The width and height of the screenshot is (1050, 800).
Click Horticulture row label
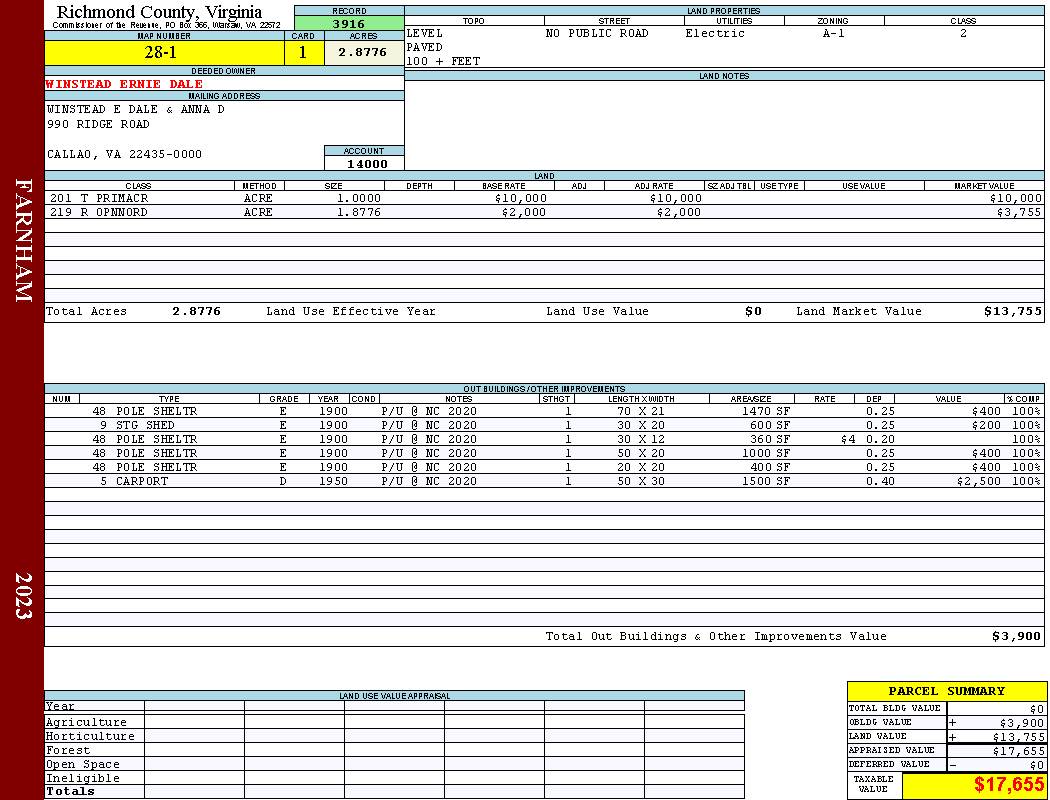click(x=90, y=736)
